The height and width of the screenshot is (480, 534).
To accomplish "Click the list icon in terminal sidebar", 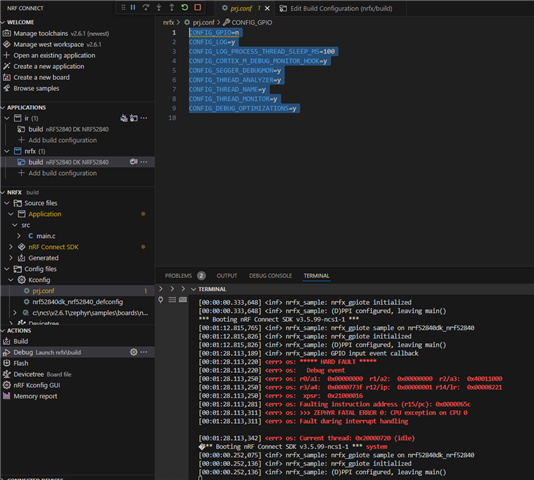I will point(172,300).
